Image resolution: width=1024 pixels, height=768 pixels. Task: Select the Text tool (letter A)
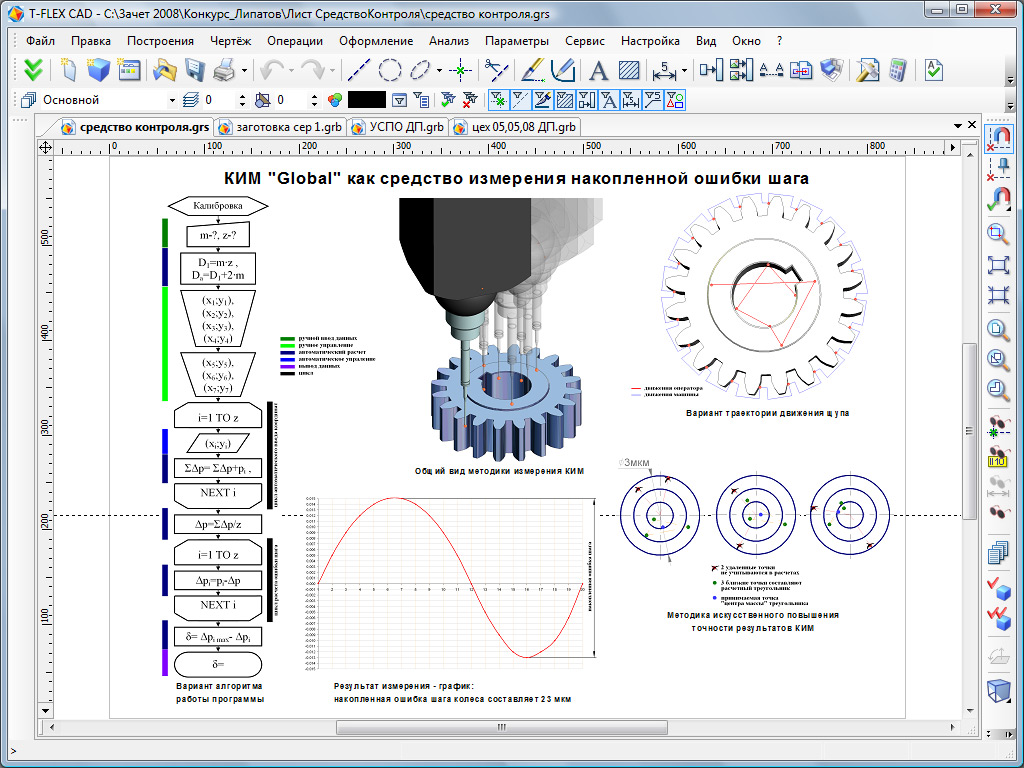598,70
